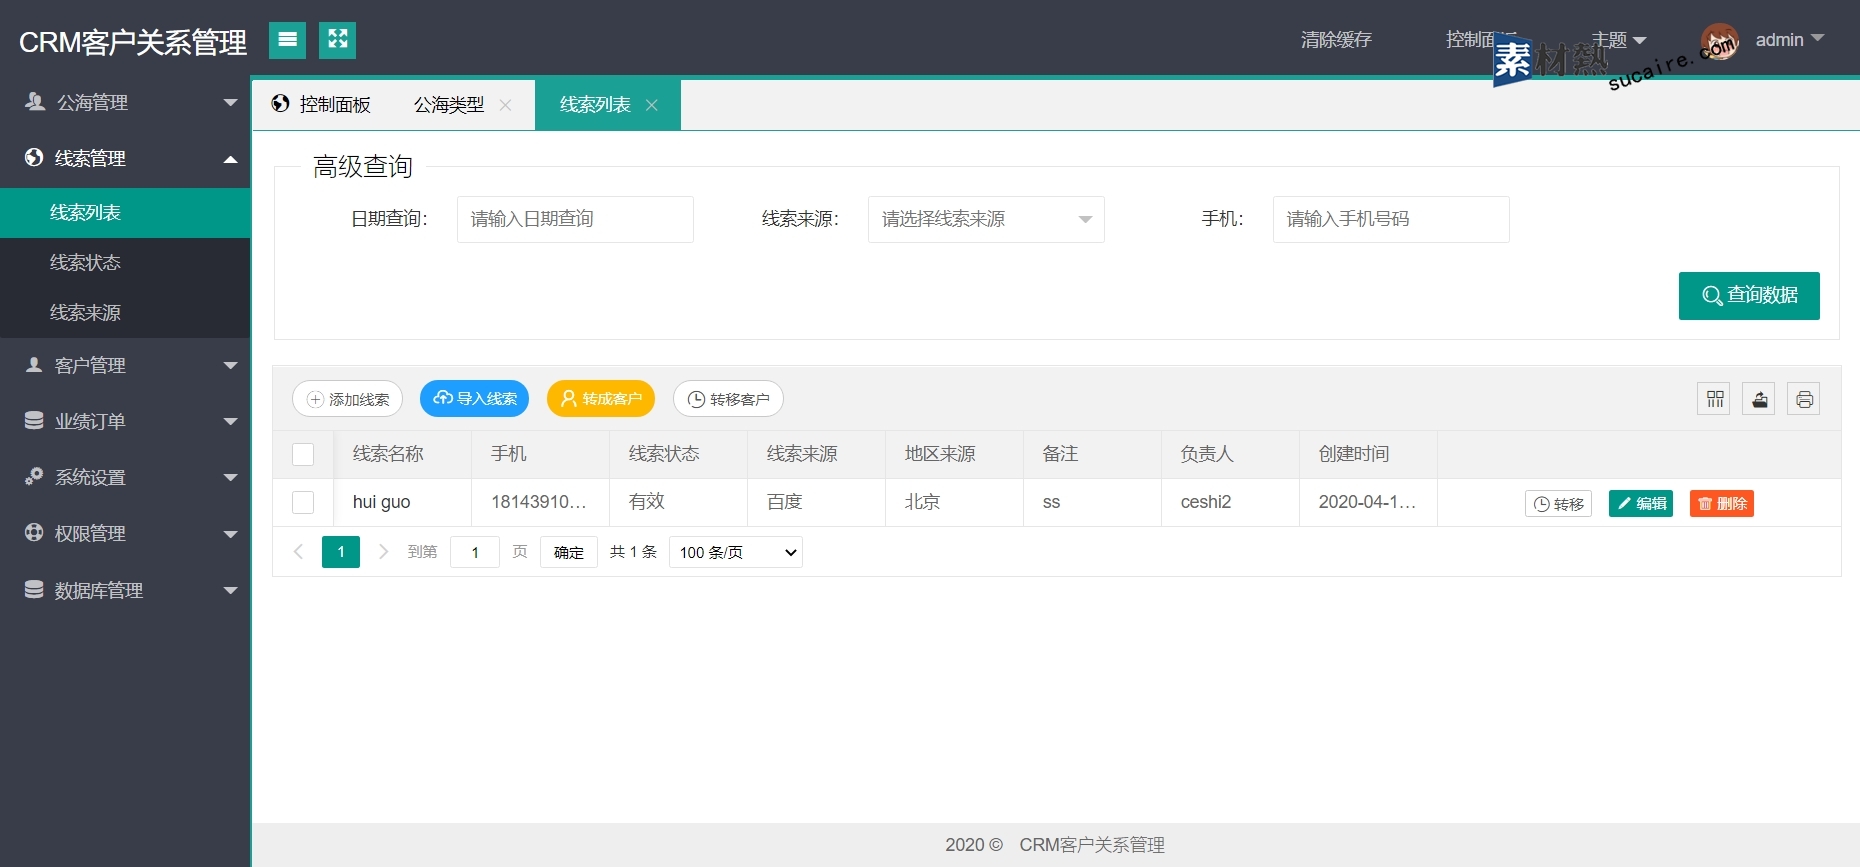The image size is (1860, 867).
Task: Click the 权限管理 sidebar icon
Action: coord(34,533)
